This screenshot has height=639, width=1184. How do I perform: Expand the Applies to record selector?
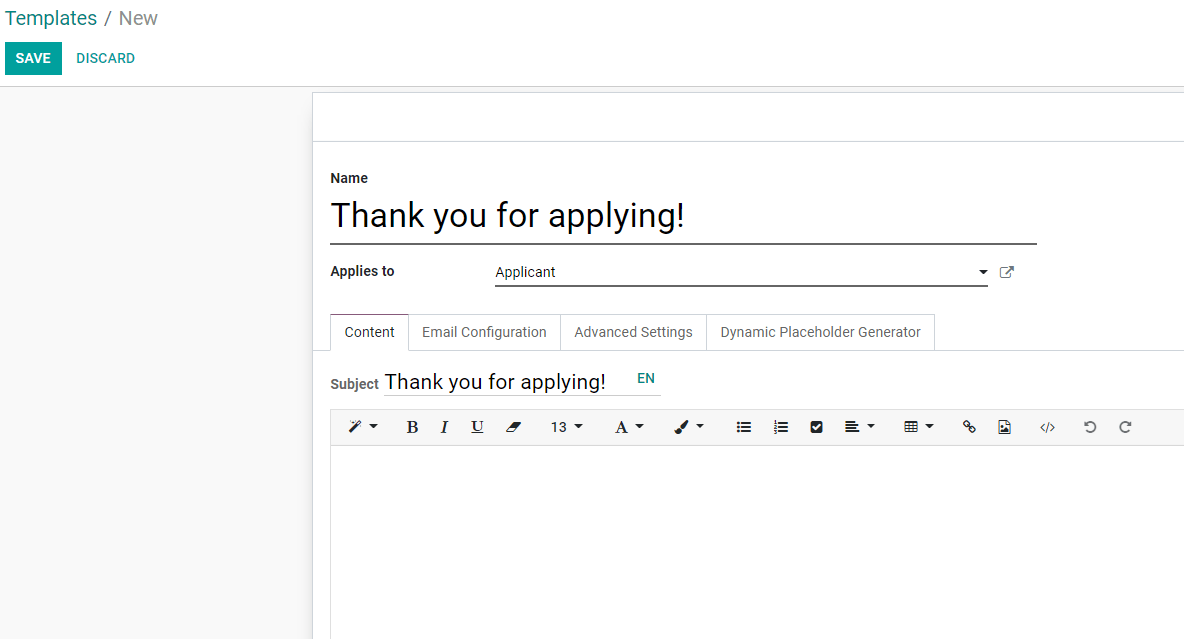[983, 272]
